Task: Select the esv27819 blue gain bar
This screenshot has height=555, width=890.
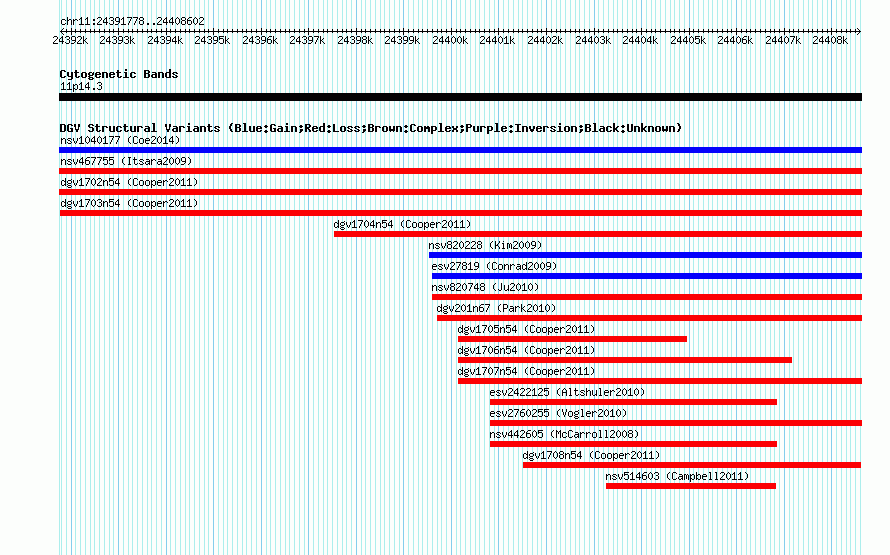Action: (647, 276)
